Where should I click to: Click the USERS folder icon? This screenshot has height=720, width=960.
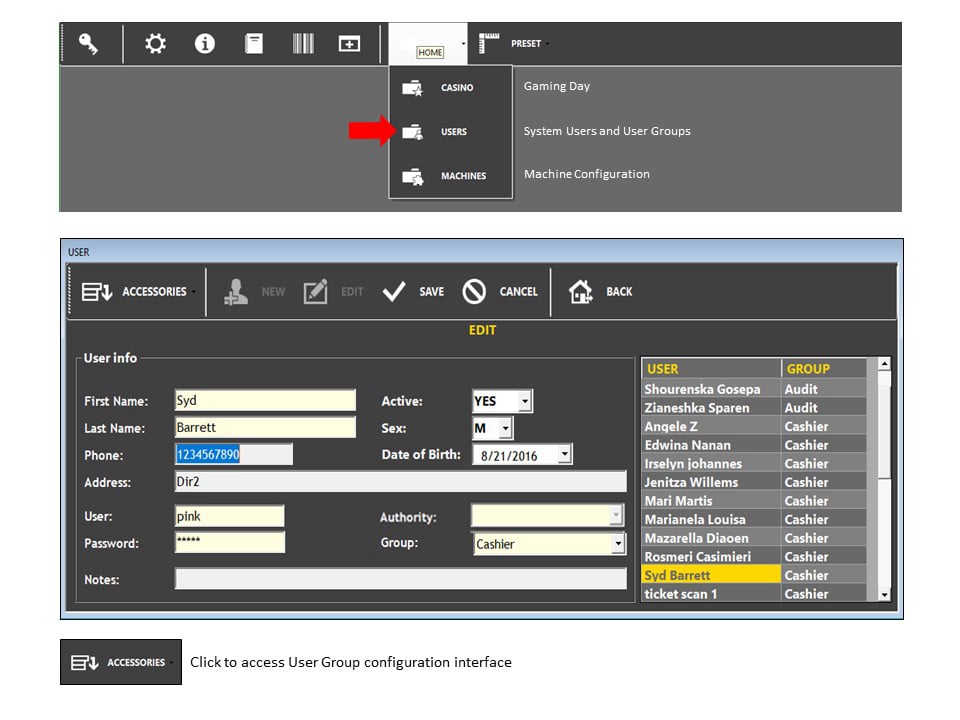point(412,132)
